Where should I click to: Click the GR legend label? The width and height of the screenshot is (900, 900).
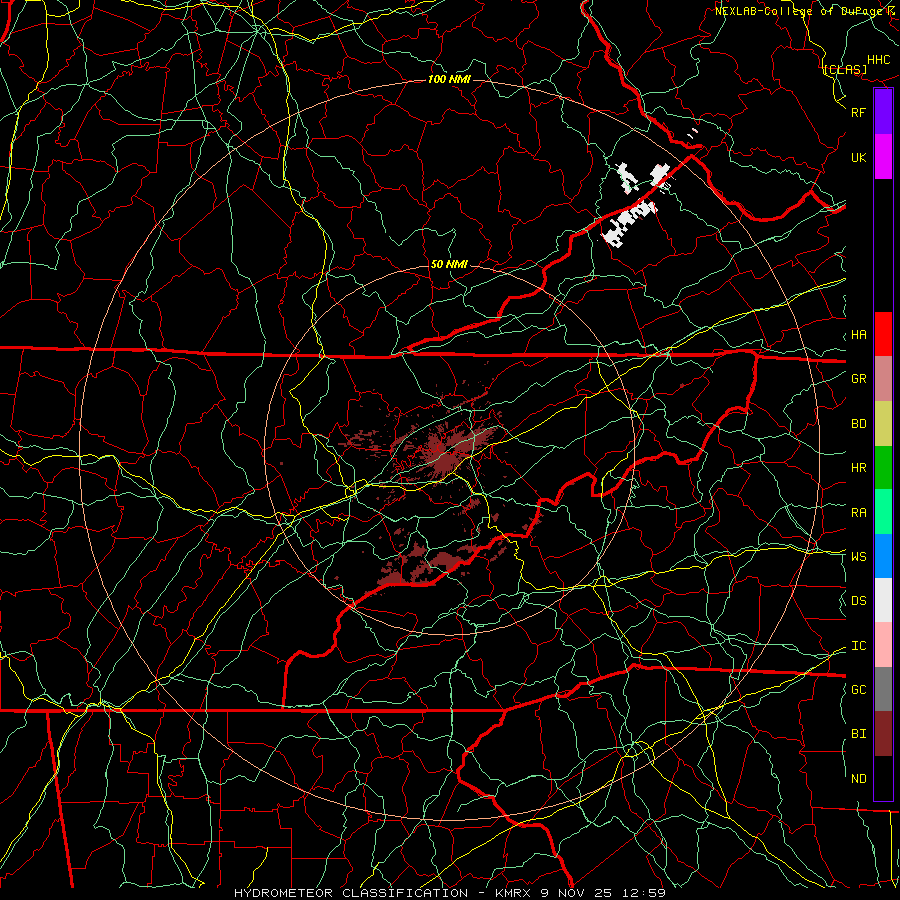(859, 379)
